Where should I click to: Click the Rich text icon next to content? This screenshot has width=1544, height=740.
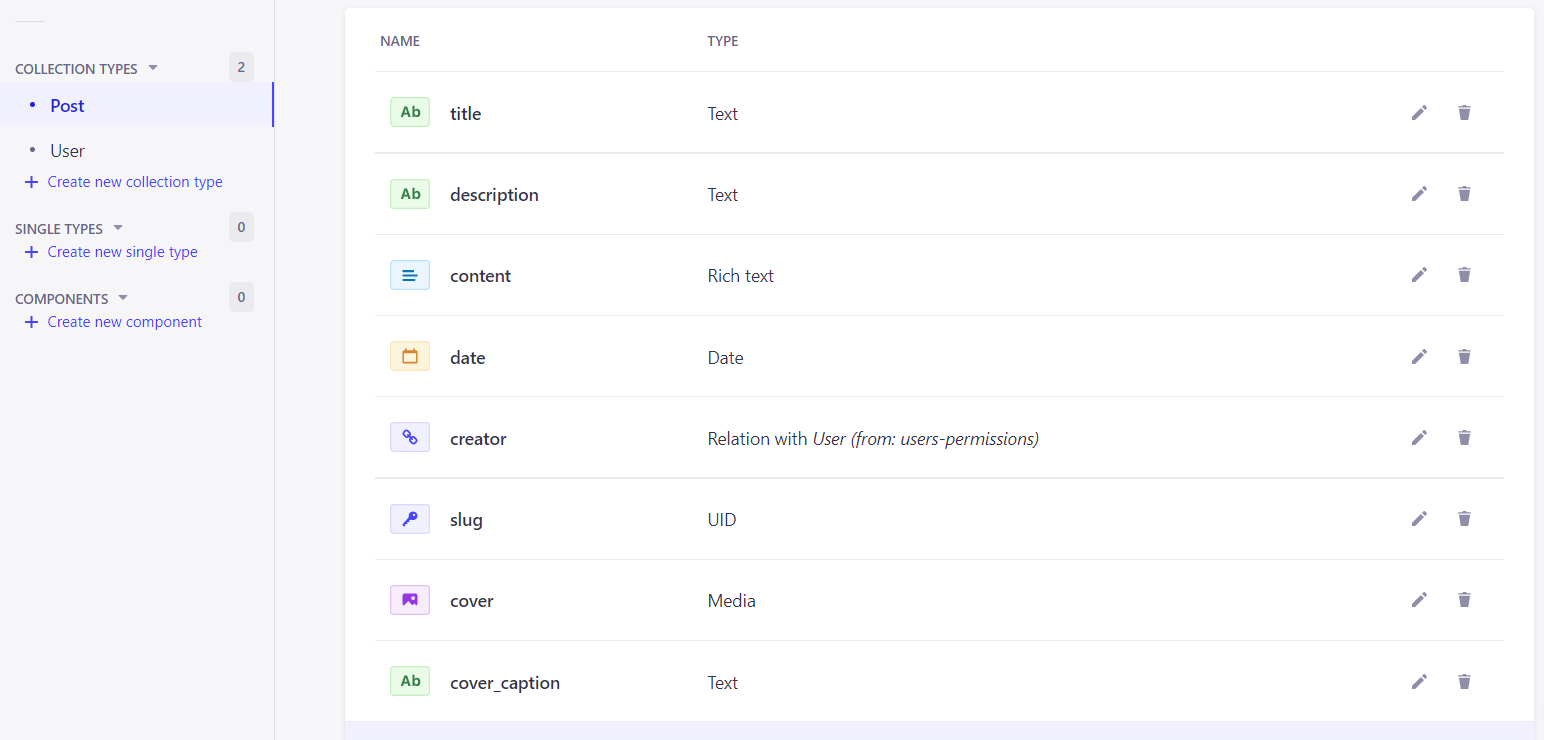pos(409,274)
